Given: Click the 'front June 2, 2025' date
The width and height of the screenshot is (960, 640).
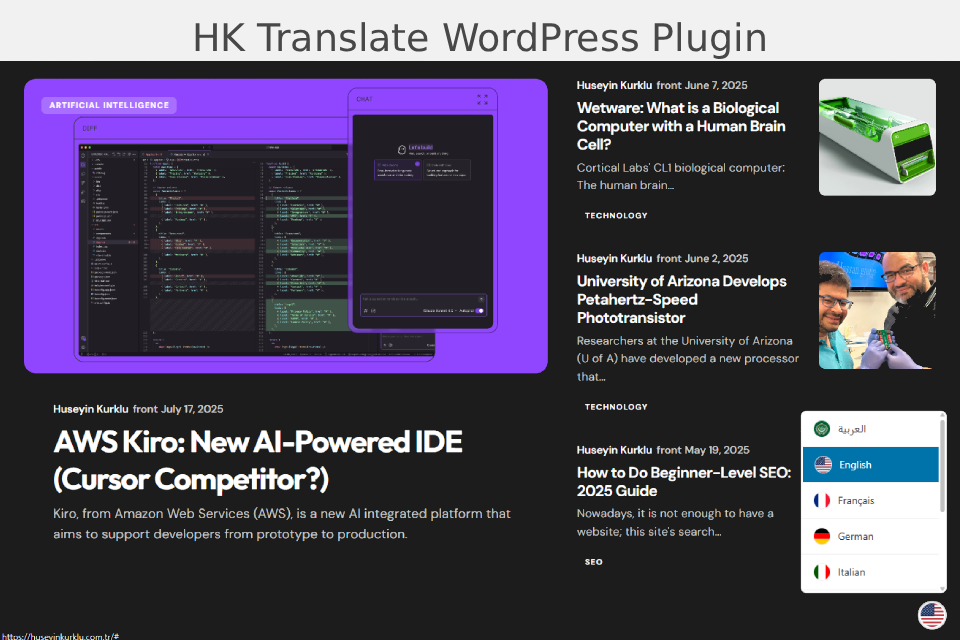Looking at the screenshot, I should click(x=702, y=258).
